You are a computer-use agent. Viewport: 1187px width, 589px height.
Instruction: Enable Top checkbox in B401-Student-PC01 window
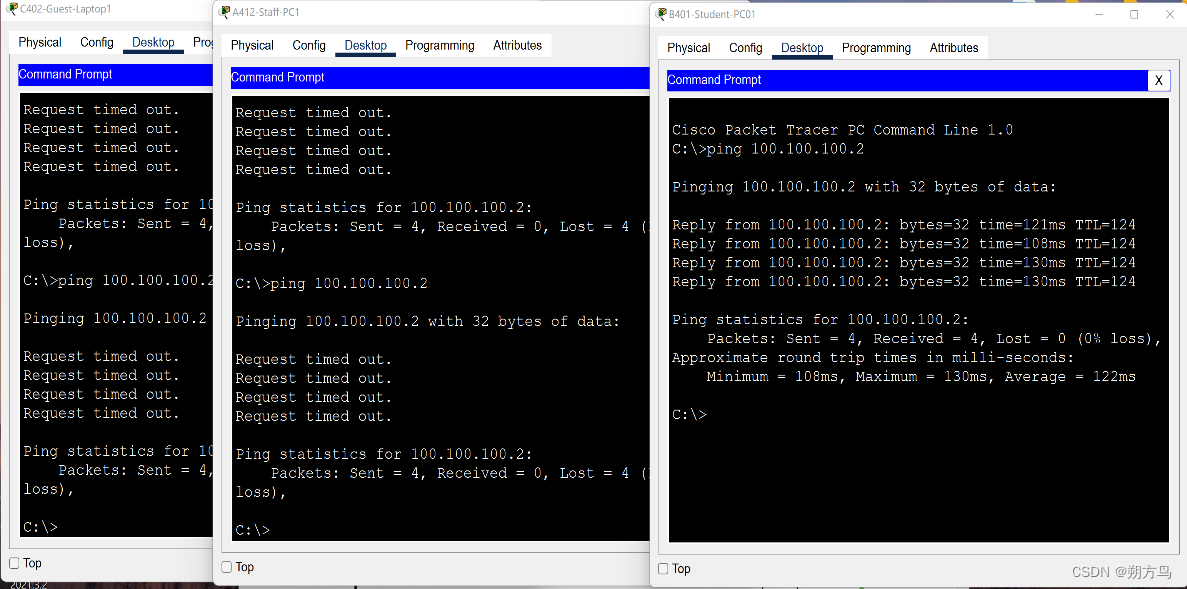[663, 569]
